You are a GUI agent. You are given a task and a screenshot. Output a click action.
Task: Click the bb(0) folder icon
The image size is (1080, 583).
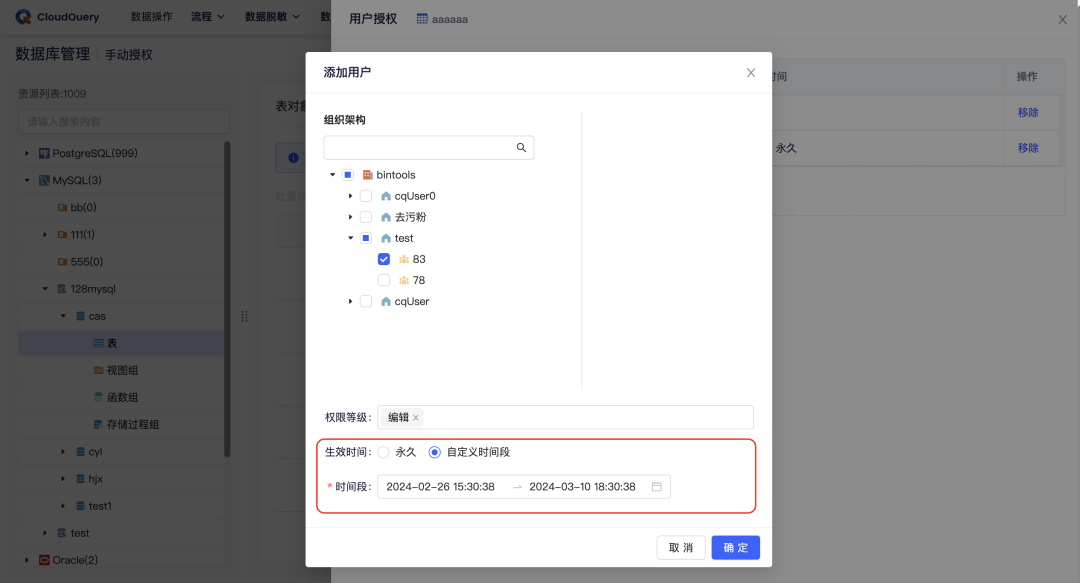tap(62, 207)
